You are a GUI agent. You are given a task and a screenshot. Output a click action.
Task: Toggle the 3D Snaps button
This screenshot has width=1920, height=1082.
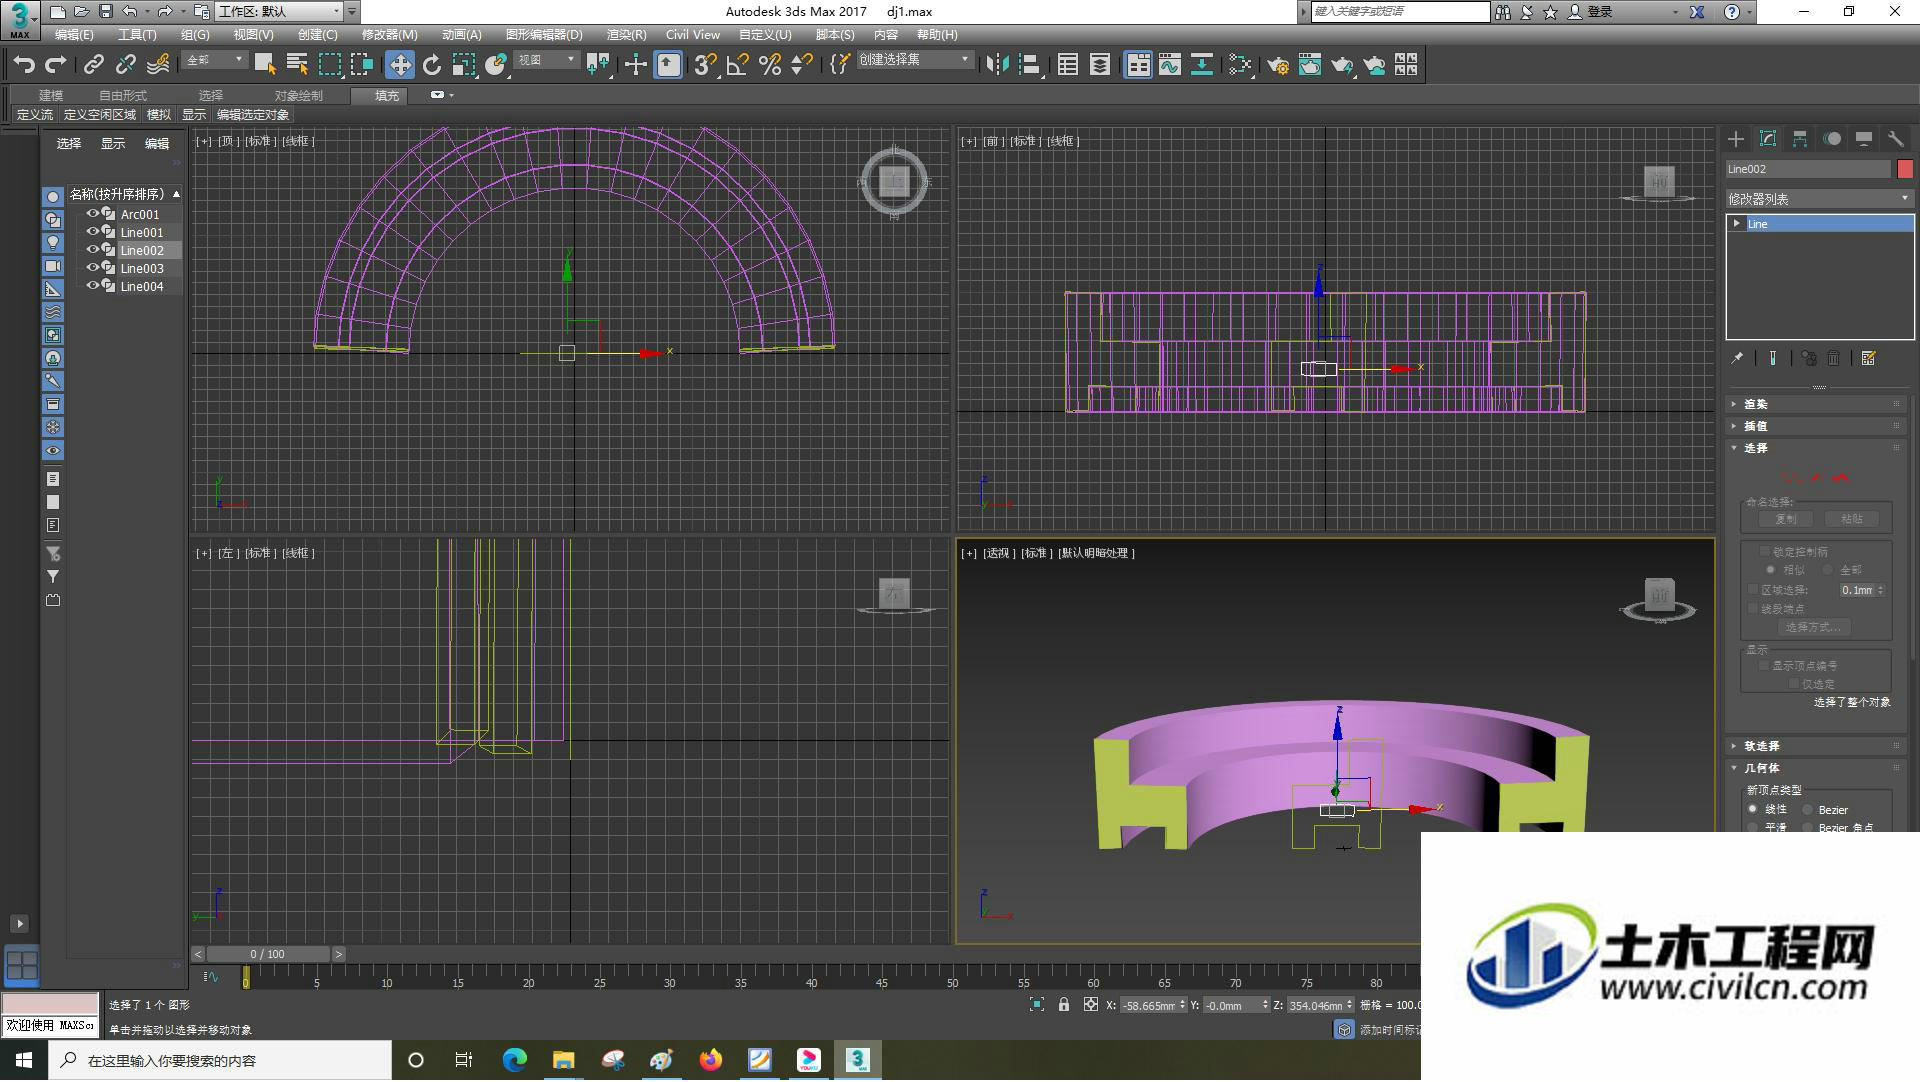[706, 65]
